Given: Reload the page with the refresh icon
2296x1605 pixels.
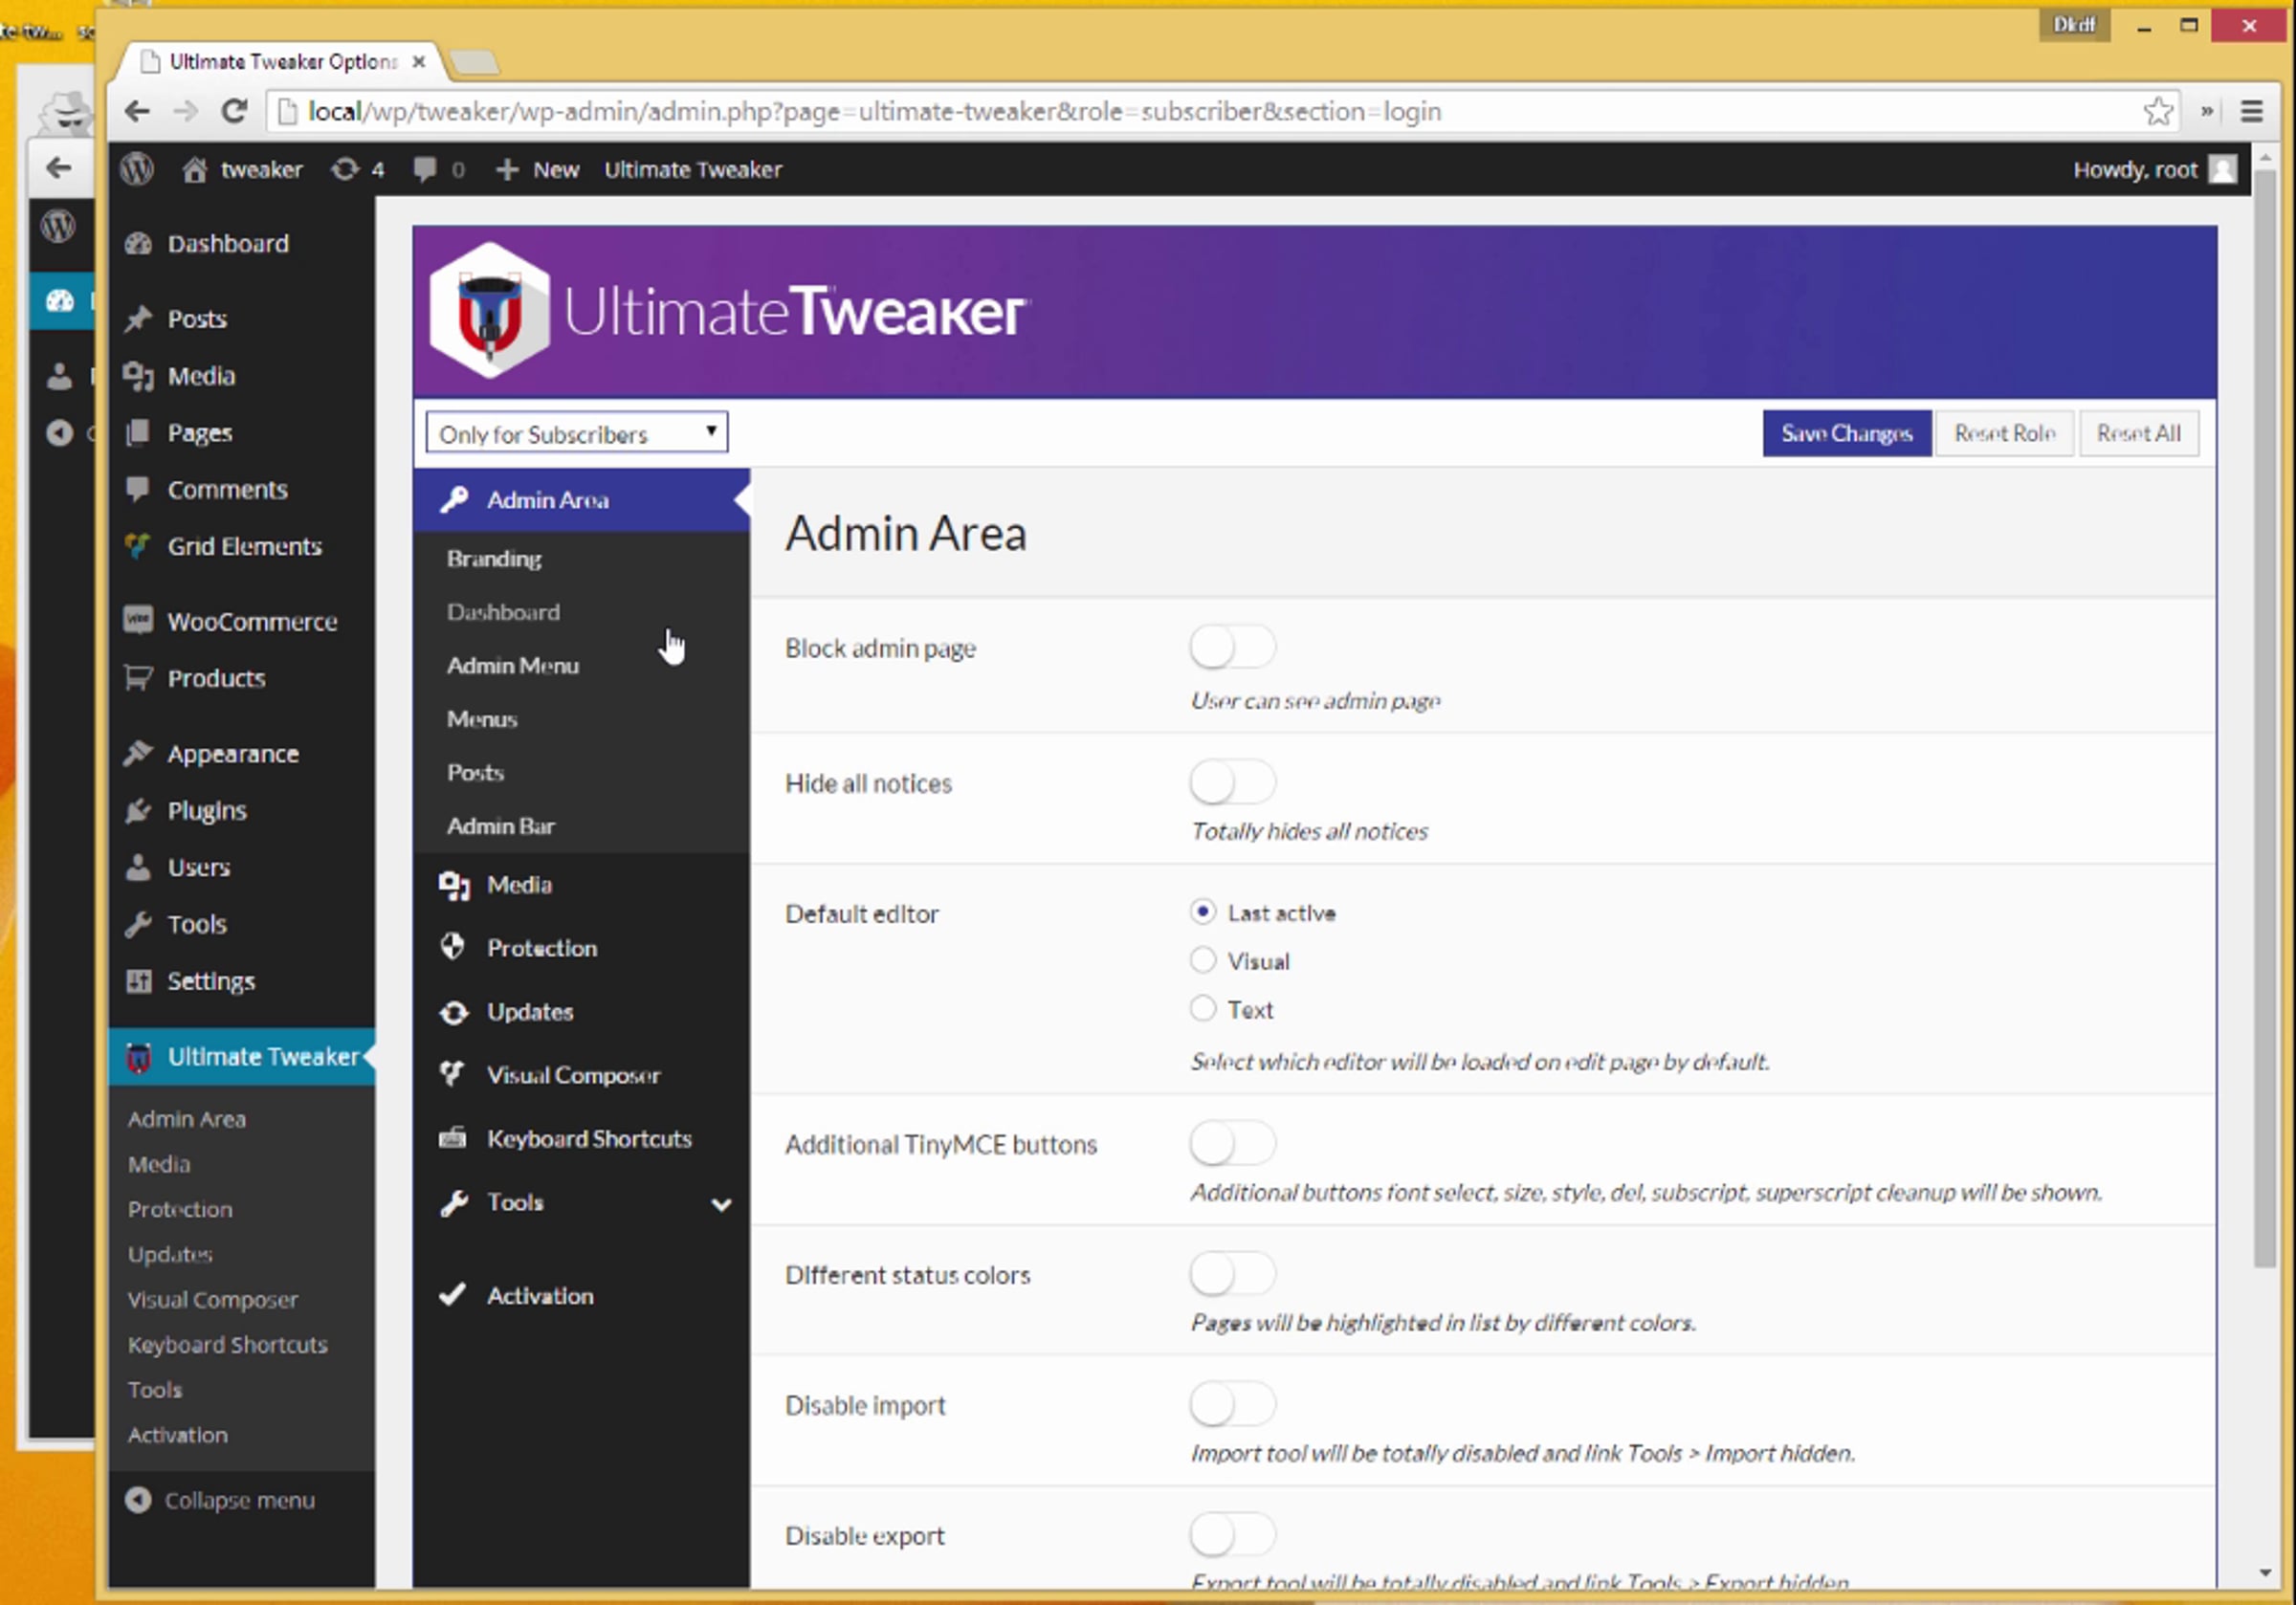Looking at the screenshot, I should (x=234, y=111).
